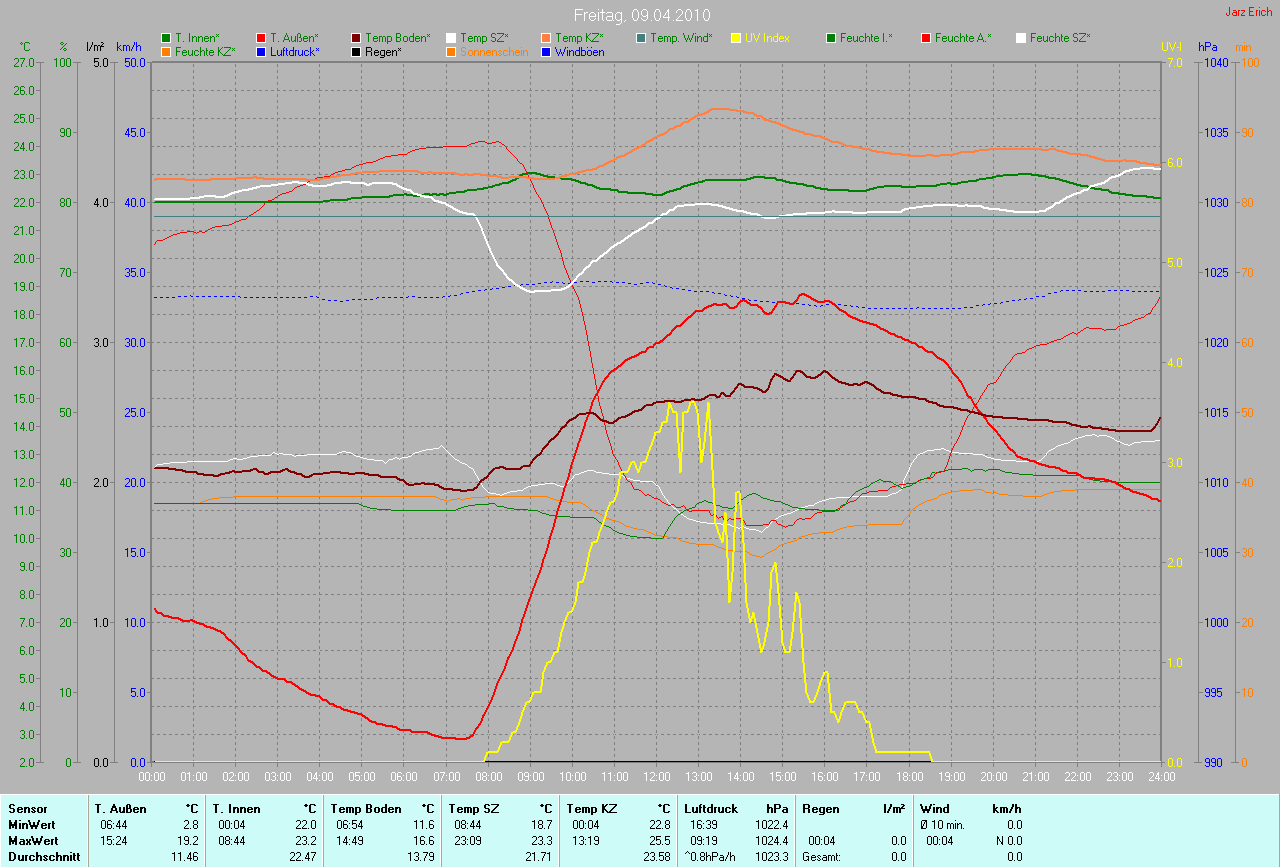This screenshot has height=867, width=1280.
Task: Select the Luftdruck* legend label
Action: (295, 52)
